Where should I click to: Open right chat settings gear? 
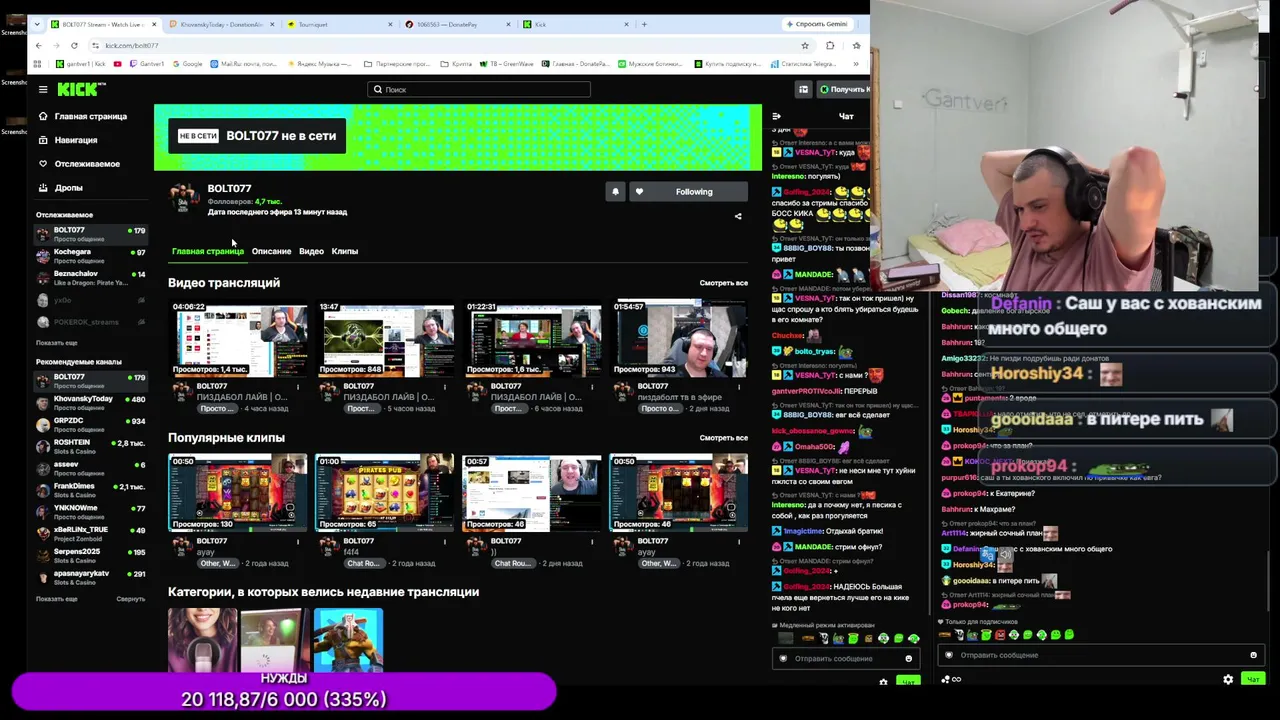(x=1228, y=679)
